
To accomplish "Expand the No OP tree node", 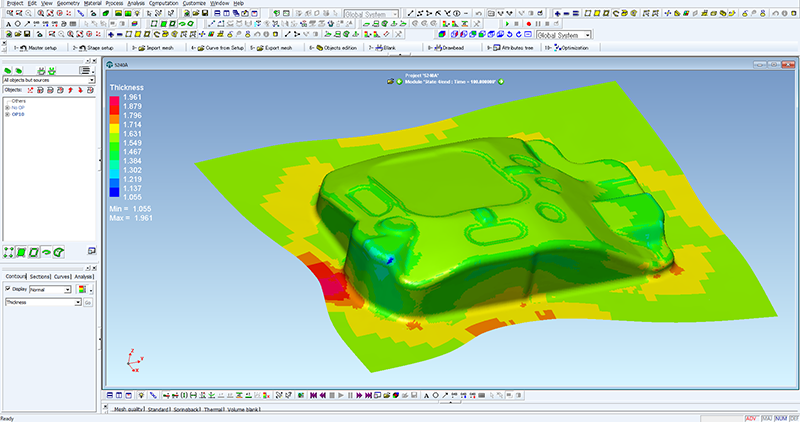I will [8, 108].
